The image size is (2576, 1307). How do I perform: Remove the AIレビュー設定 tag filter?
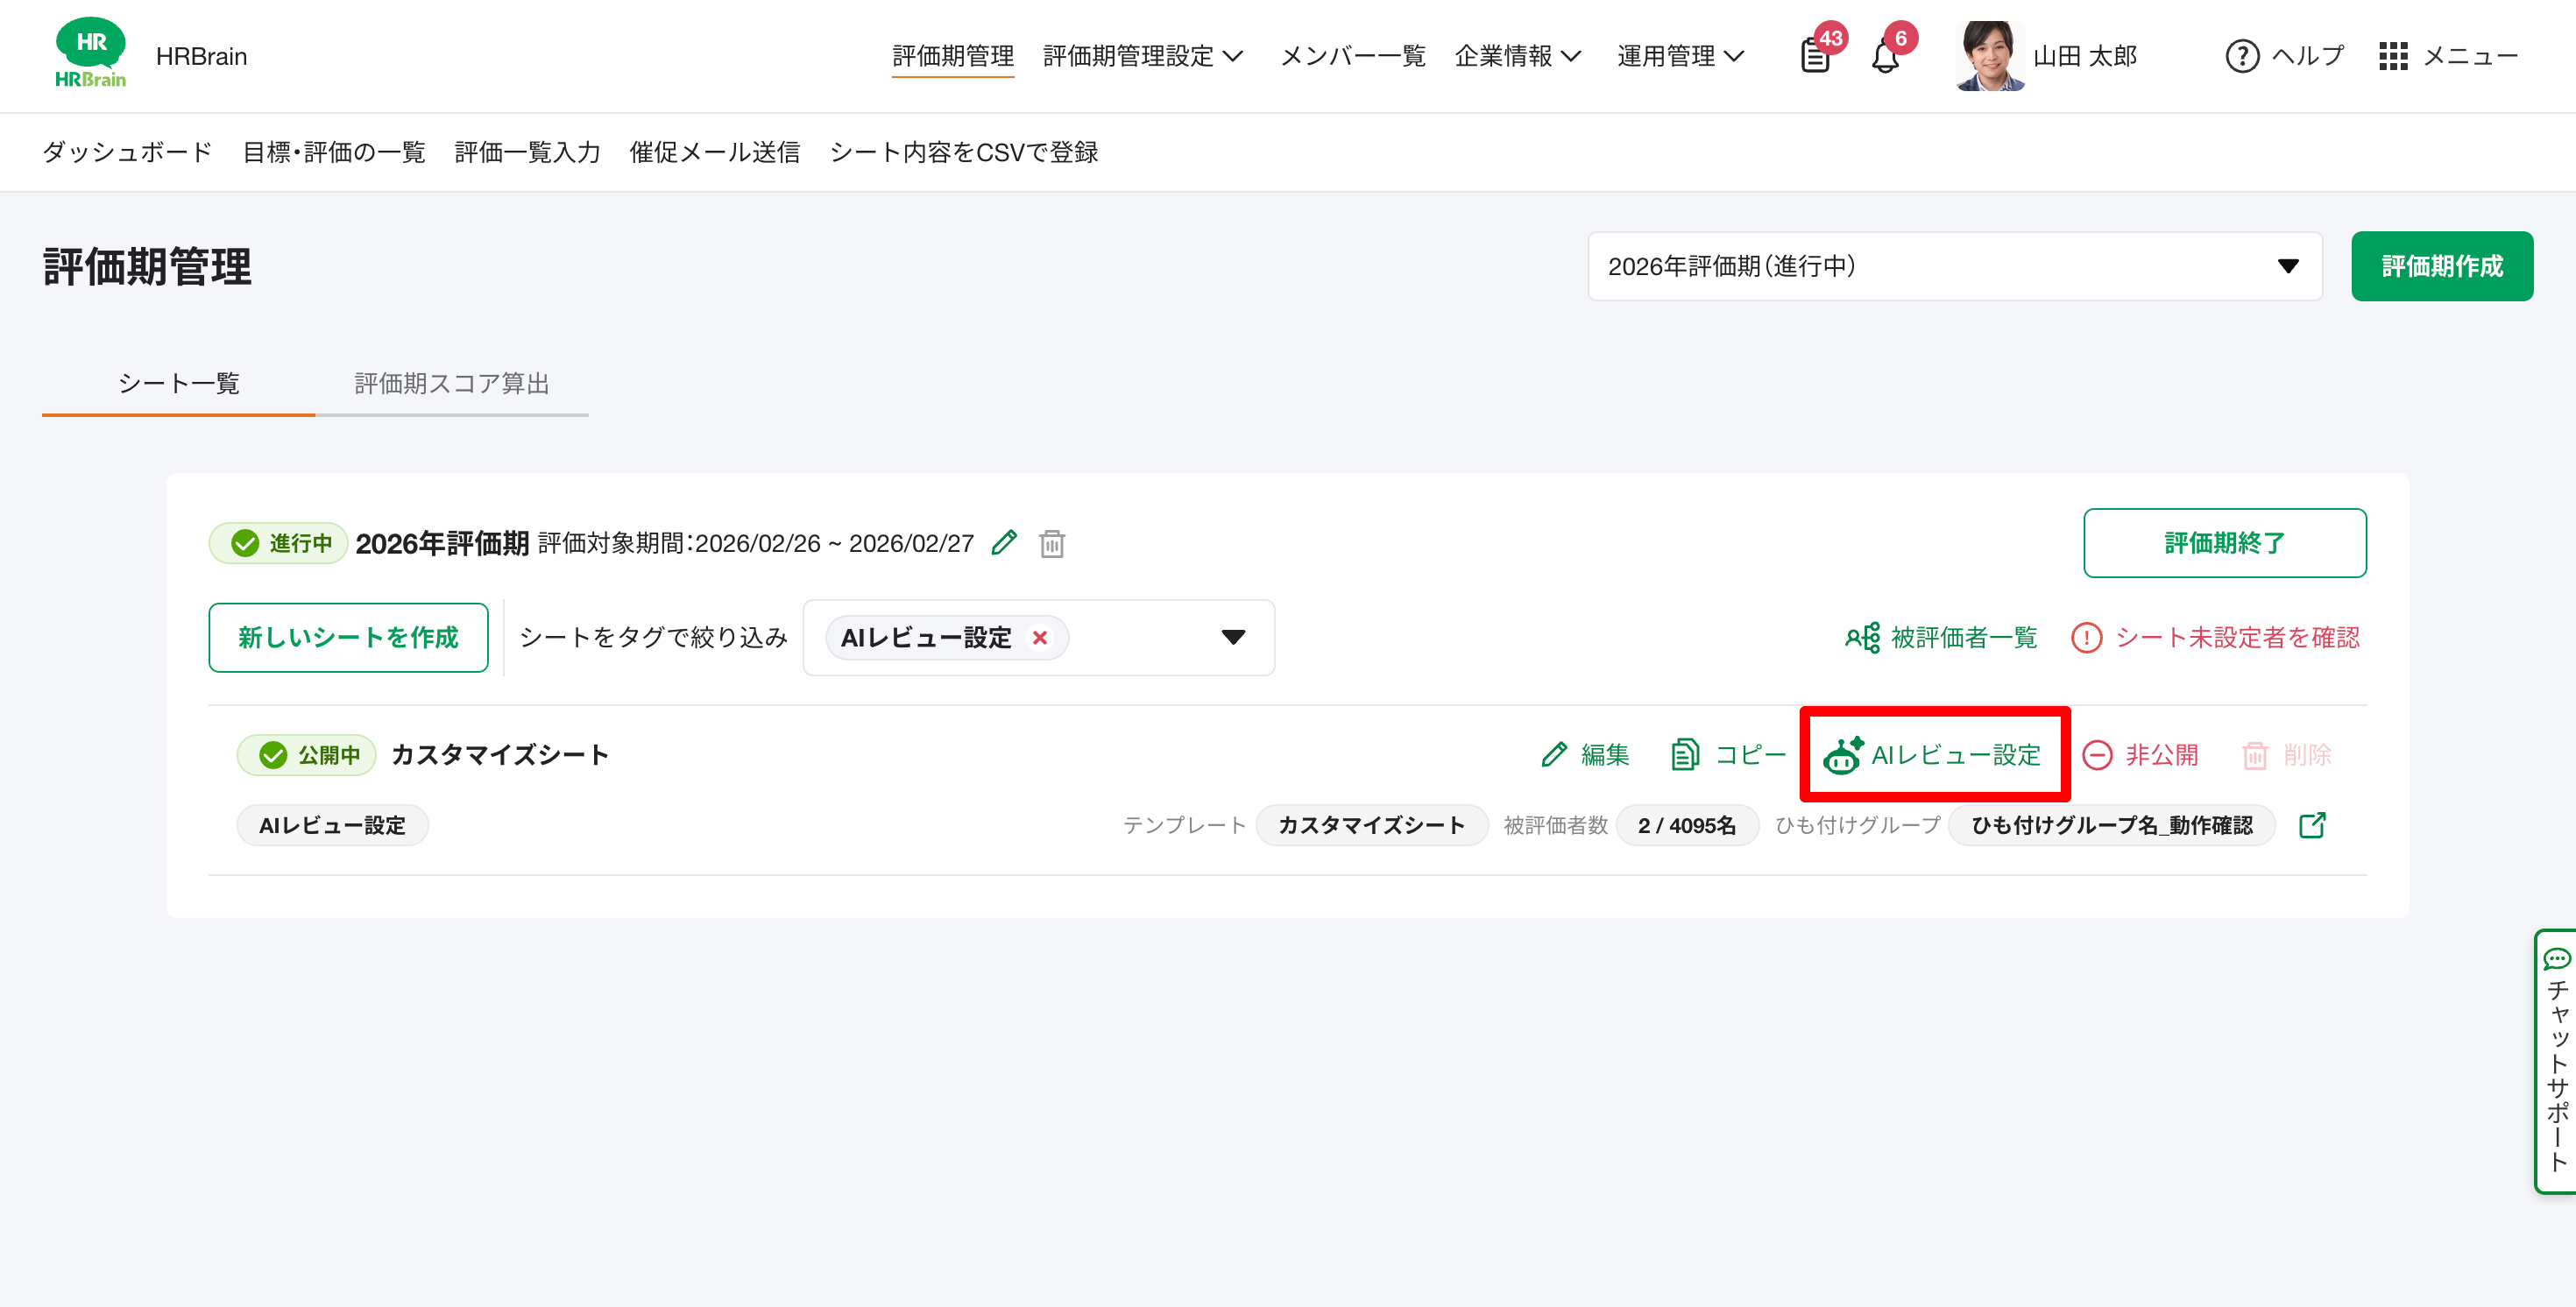pos(1040,638)
